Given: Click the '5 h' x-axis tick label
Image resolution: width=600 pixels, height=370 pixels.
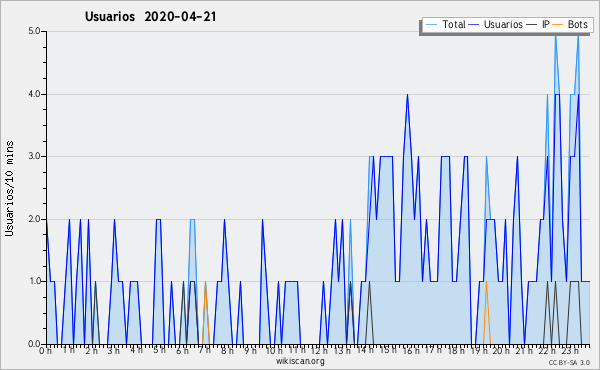Looking at the screenshot, I should 159,350.
